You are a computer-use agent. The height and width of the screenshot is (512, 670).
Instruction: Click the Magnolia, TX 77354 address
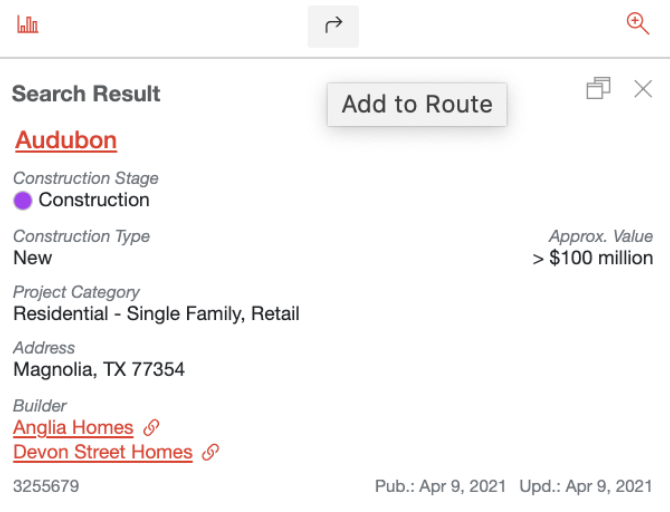coord(99,369)
